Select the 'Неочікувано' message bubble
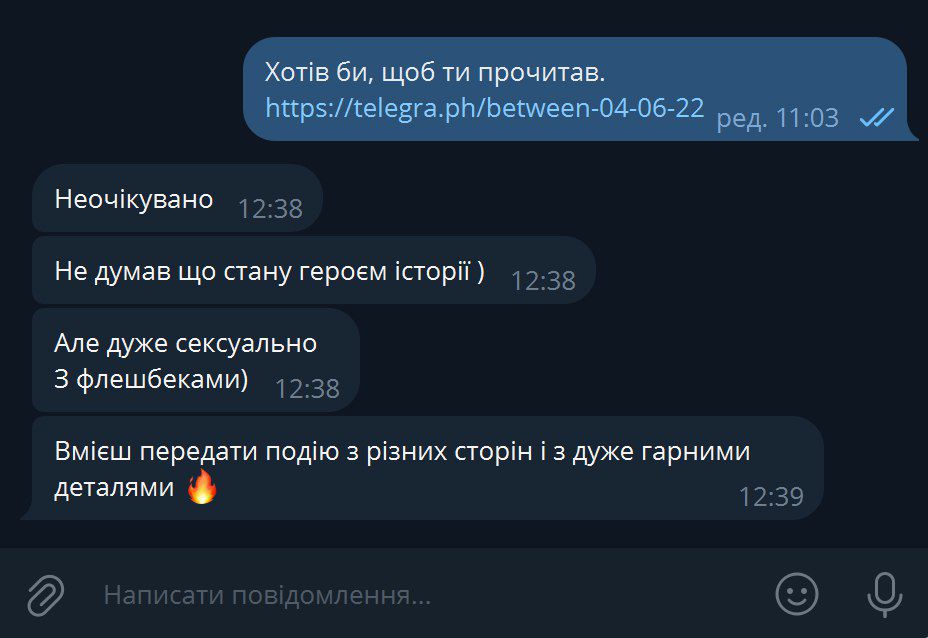This screenshot has width=928, height=638. coord(177,198)
